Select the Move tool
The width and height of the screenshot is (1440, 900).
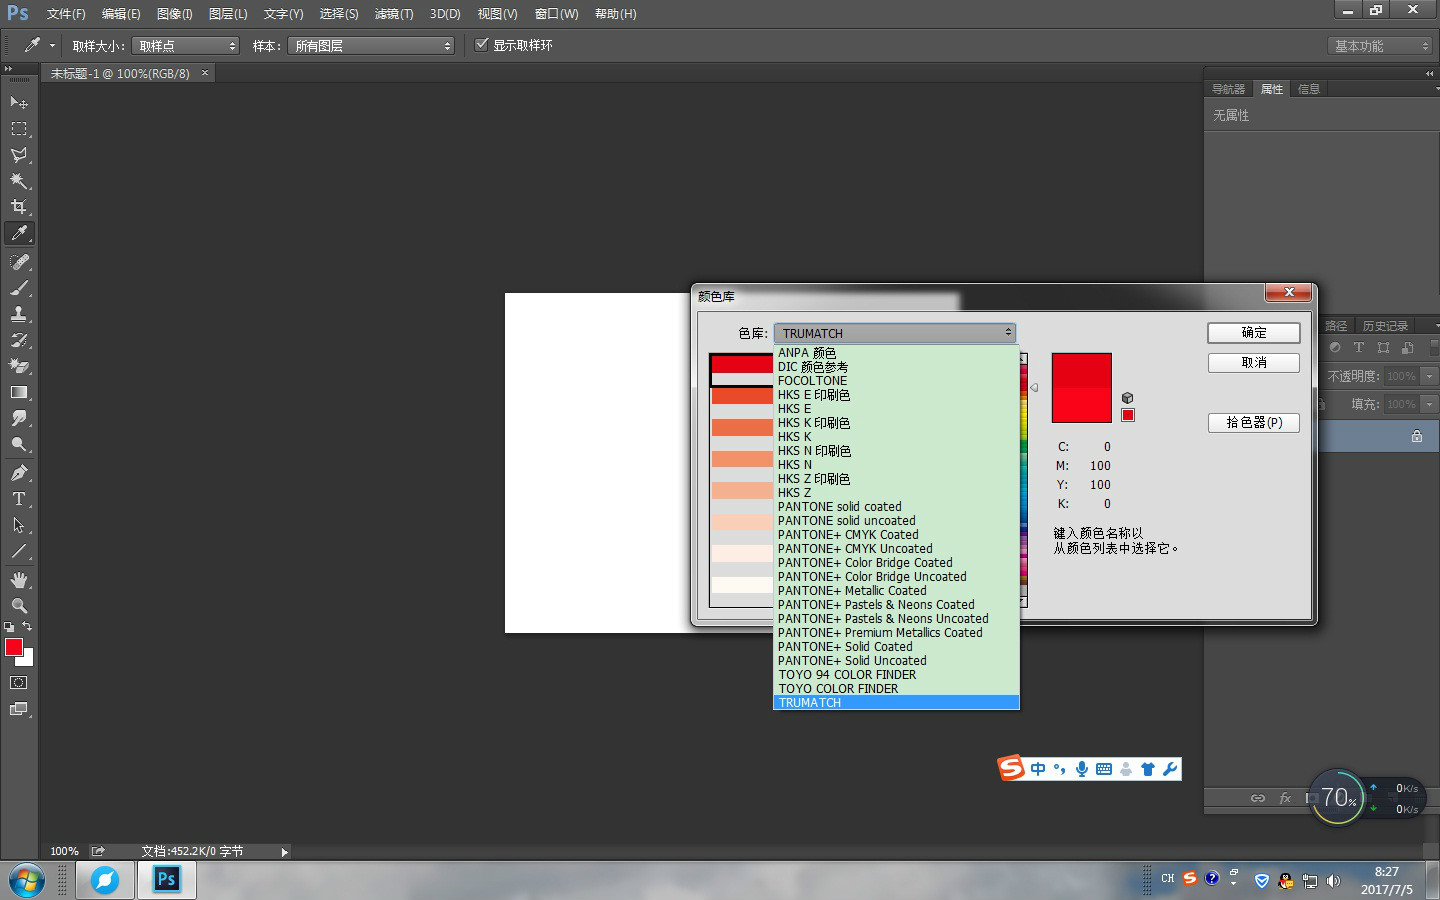coord(19,103)
